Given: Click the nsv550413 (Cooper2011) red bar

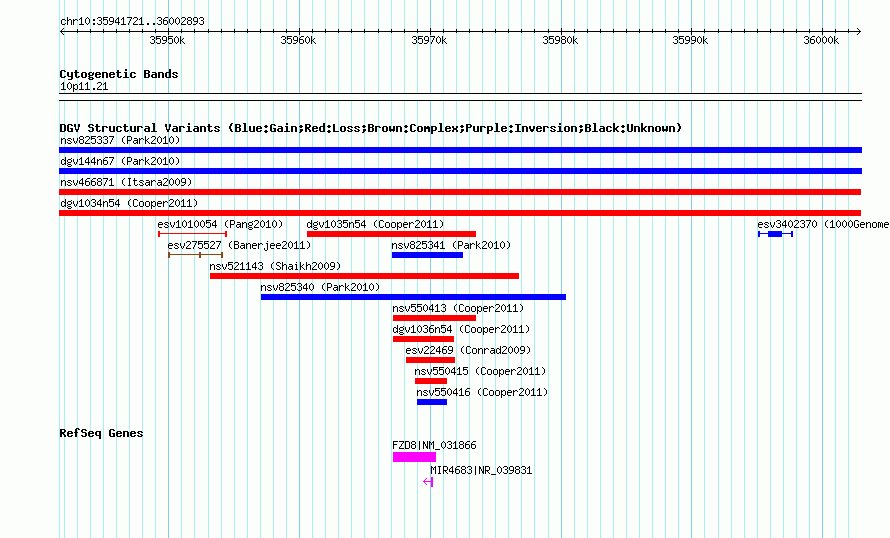Looking at the screenshot, I should pos(434,318).
